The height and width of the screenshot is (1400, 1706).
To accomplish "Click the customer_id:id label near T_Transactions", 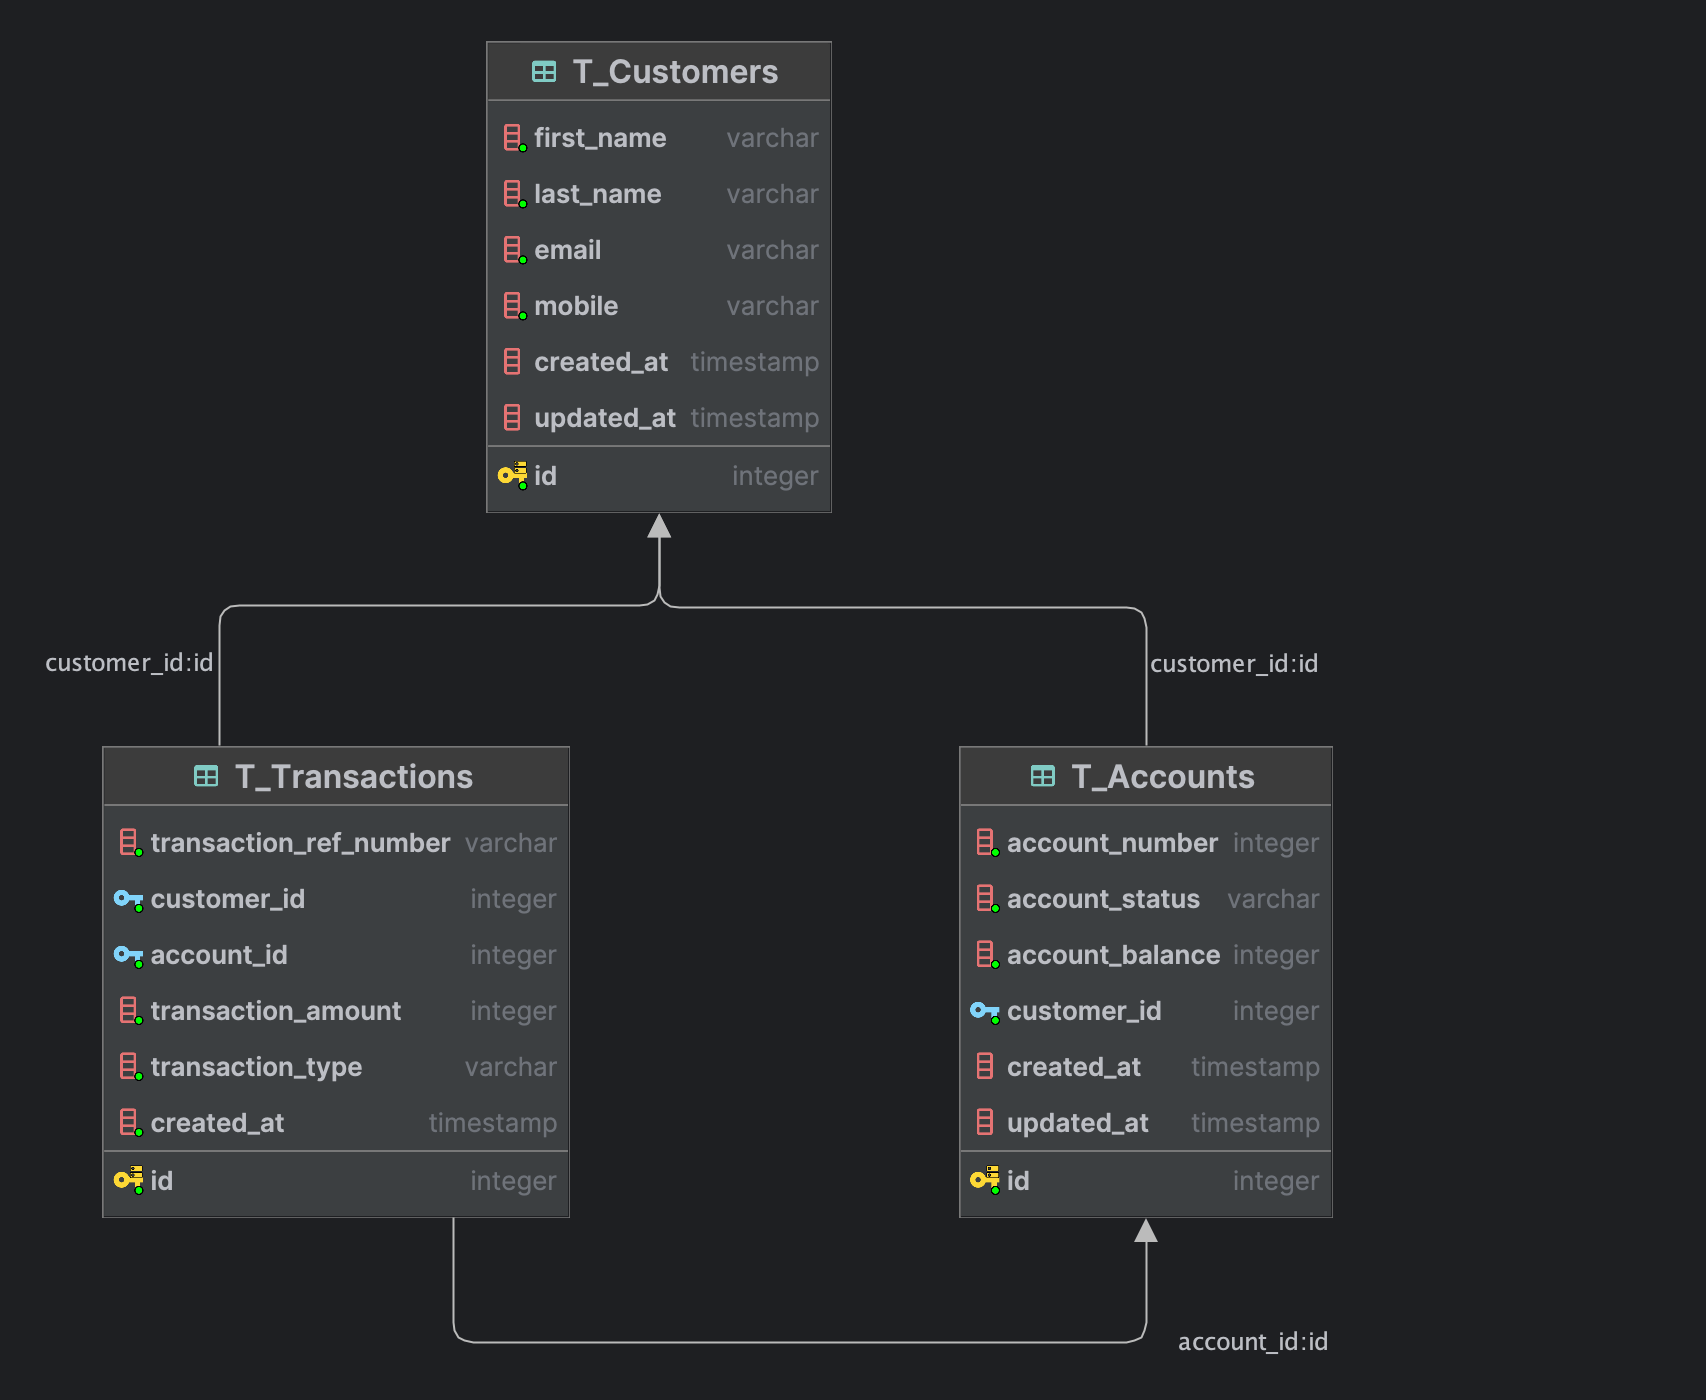I will 129,663.
